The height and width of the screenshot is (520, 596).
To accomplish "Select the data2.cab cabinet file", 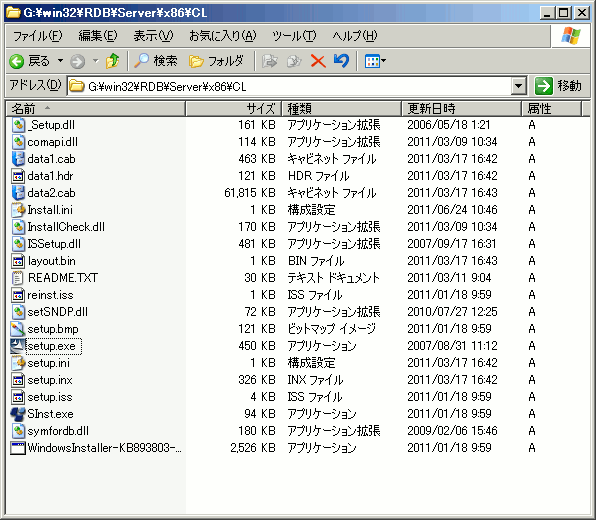I will (51, 193).
